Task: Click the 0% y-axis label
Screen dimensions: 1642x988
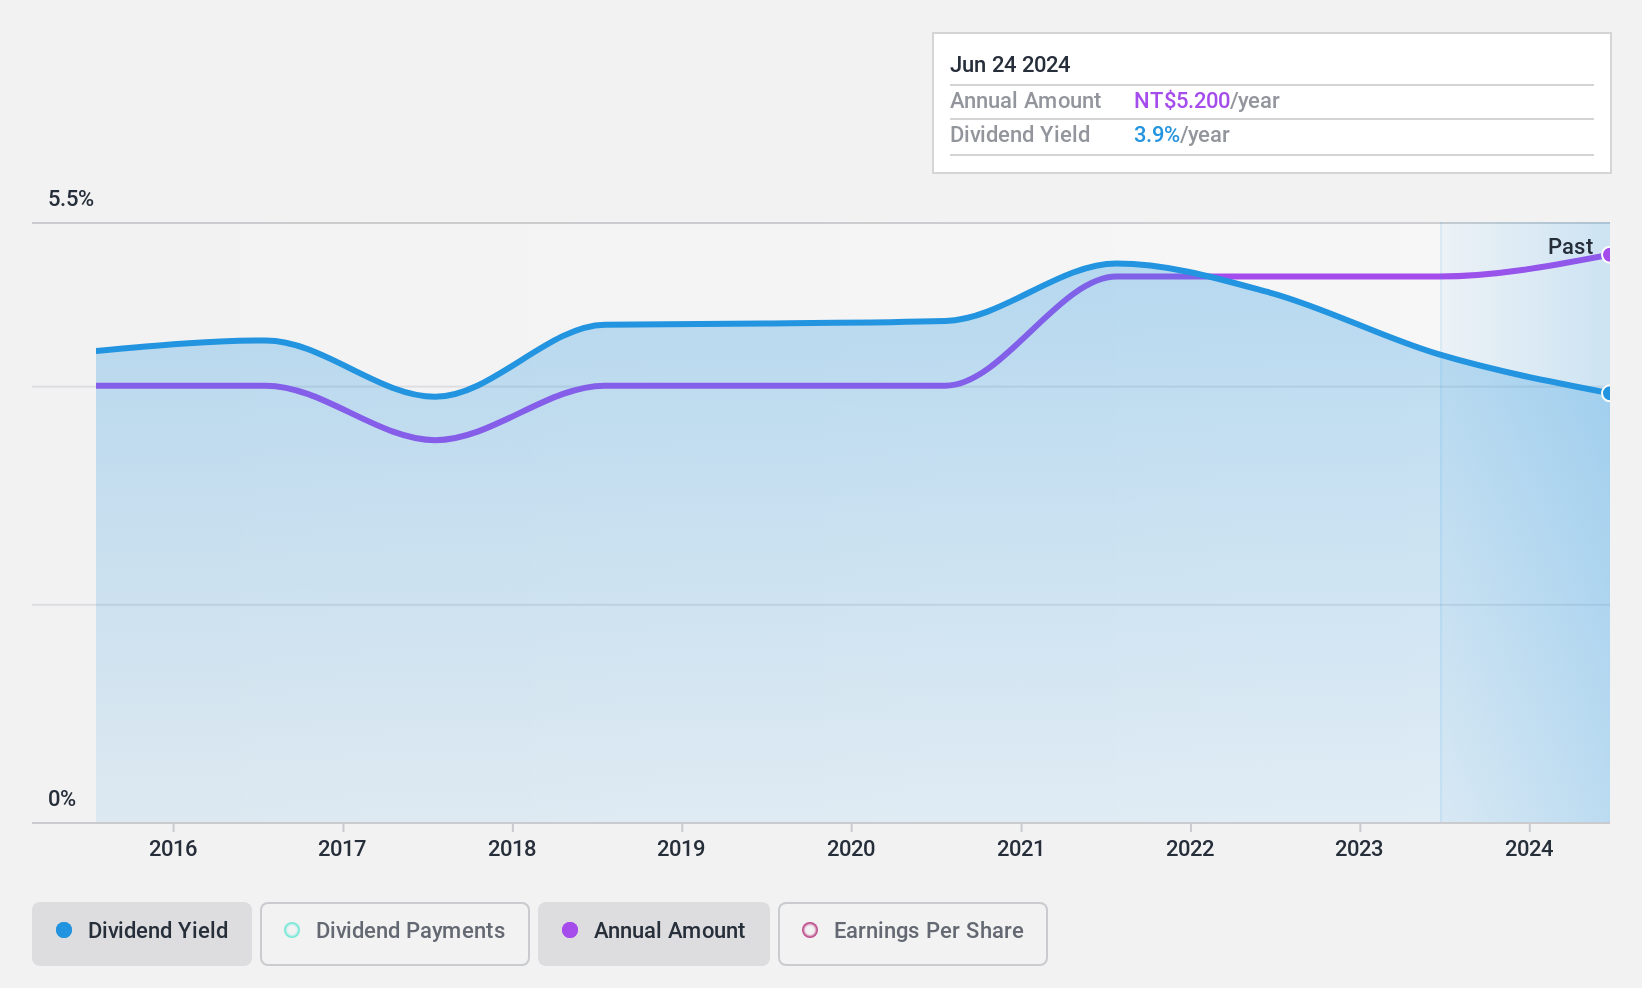Action: pos(62,799)
